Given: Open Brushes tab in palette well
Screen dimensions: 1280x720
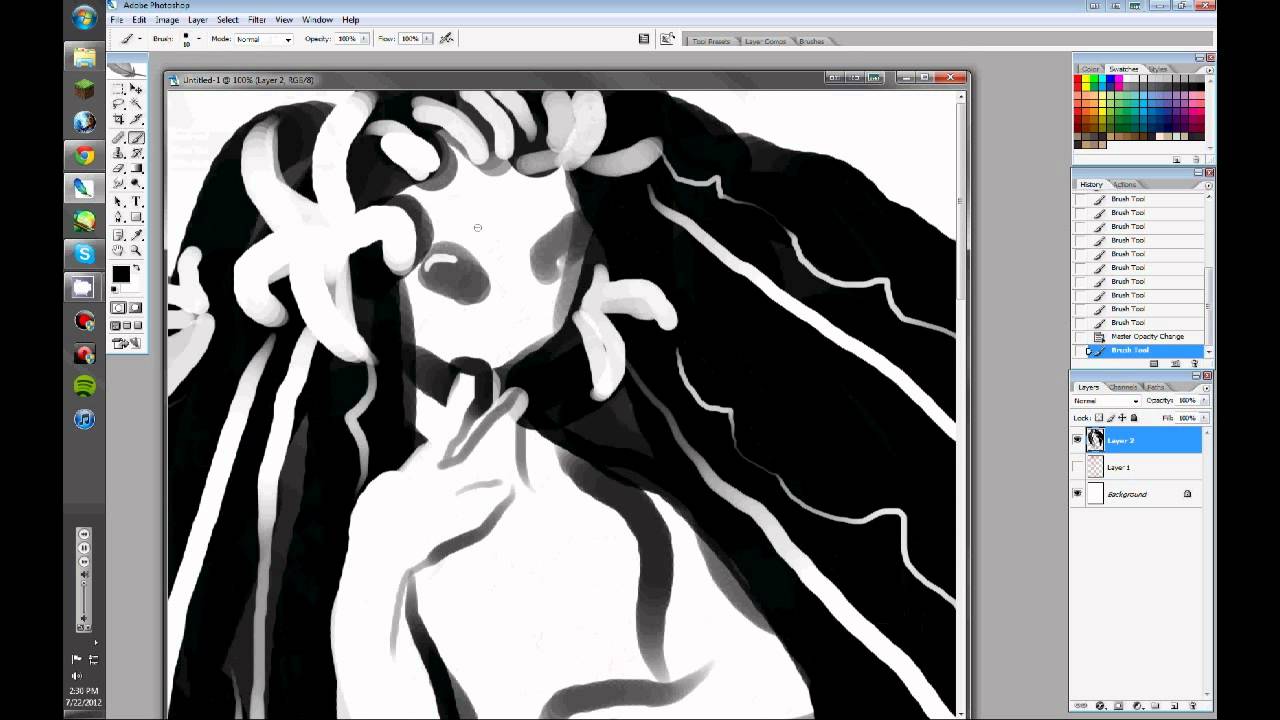Looking at the screenshot, I should tap(812, 41).
